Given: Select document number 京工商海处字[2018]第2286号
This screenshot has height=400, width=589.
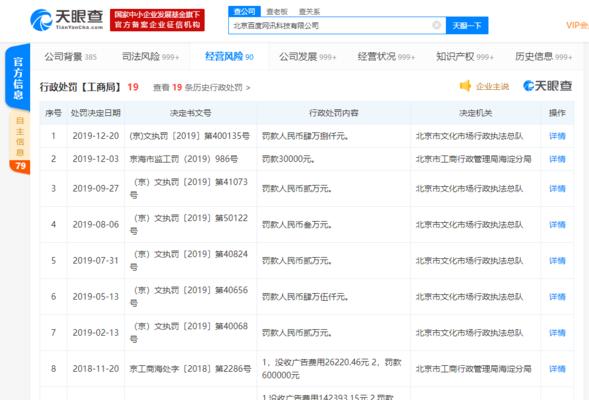Looking at the screenshot, I should (190, 369).
